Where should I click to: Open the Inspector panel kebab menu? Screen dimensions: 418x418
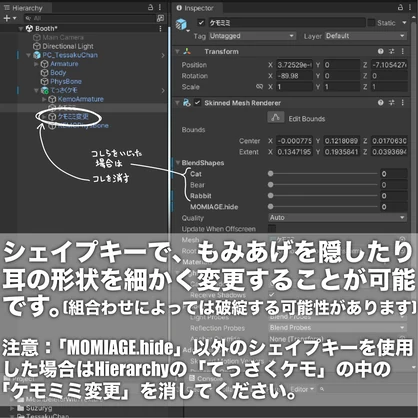[x=410, y=7]
